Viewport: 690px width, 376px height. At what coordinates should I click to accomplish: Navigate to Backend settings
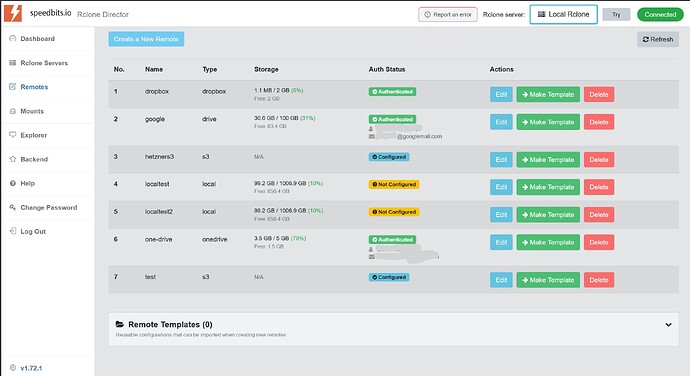tap(34, 159)
